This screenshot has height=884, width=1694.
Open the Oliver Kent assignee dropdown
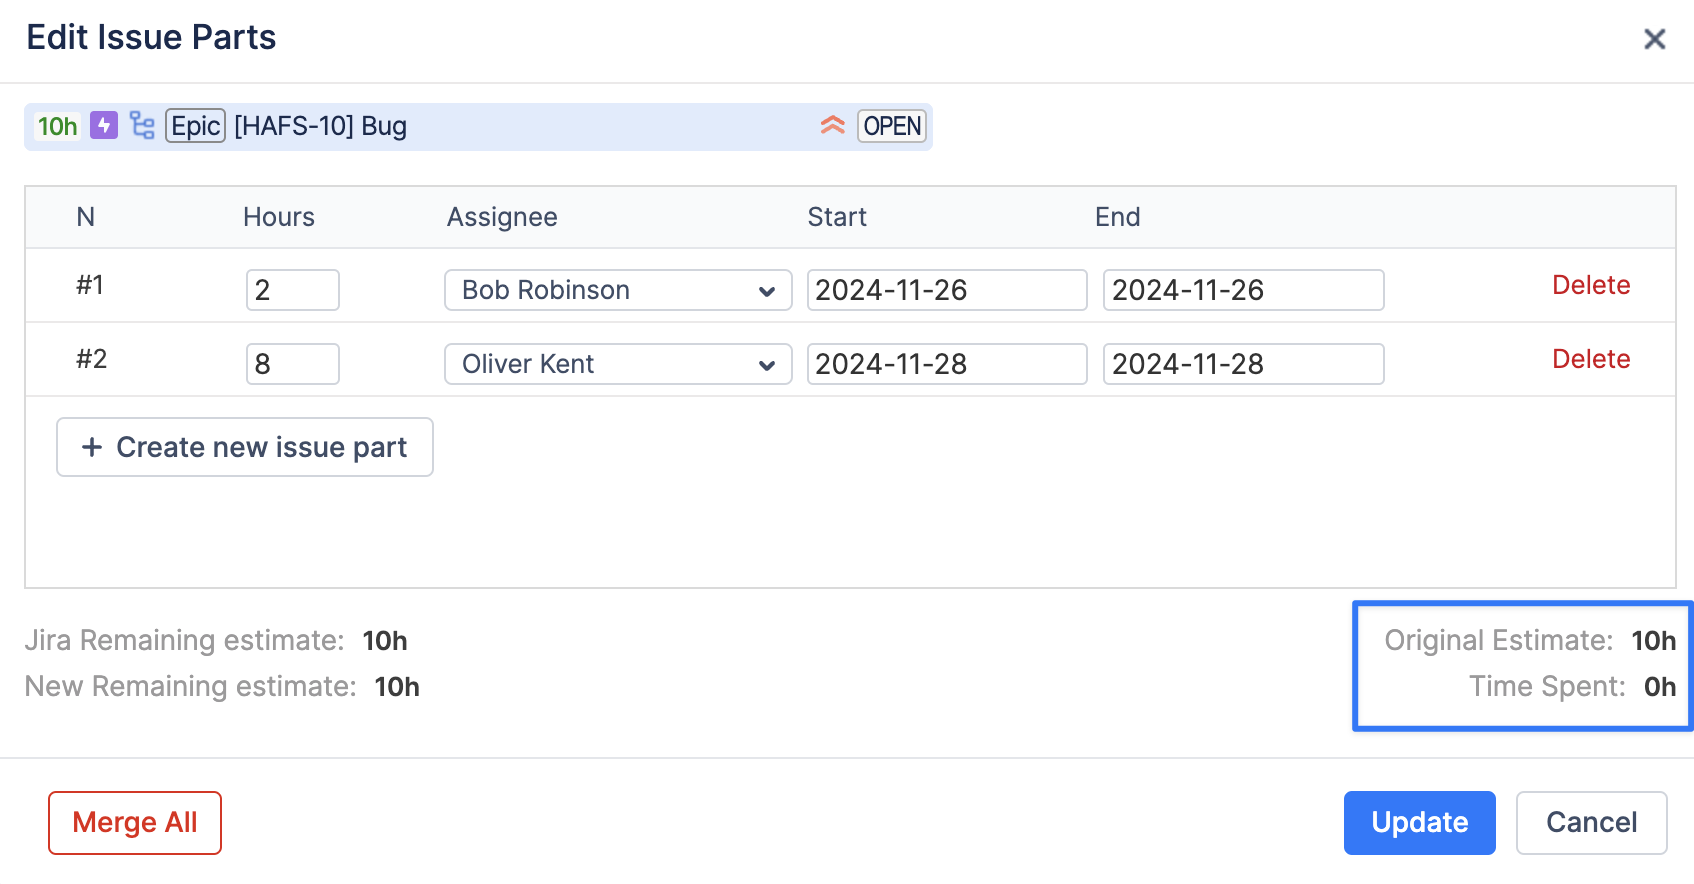(x=617, y=364)
